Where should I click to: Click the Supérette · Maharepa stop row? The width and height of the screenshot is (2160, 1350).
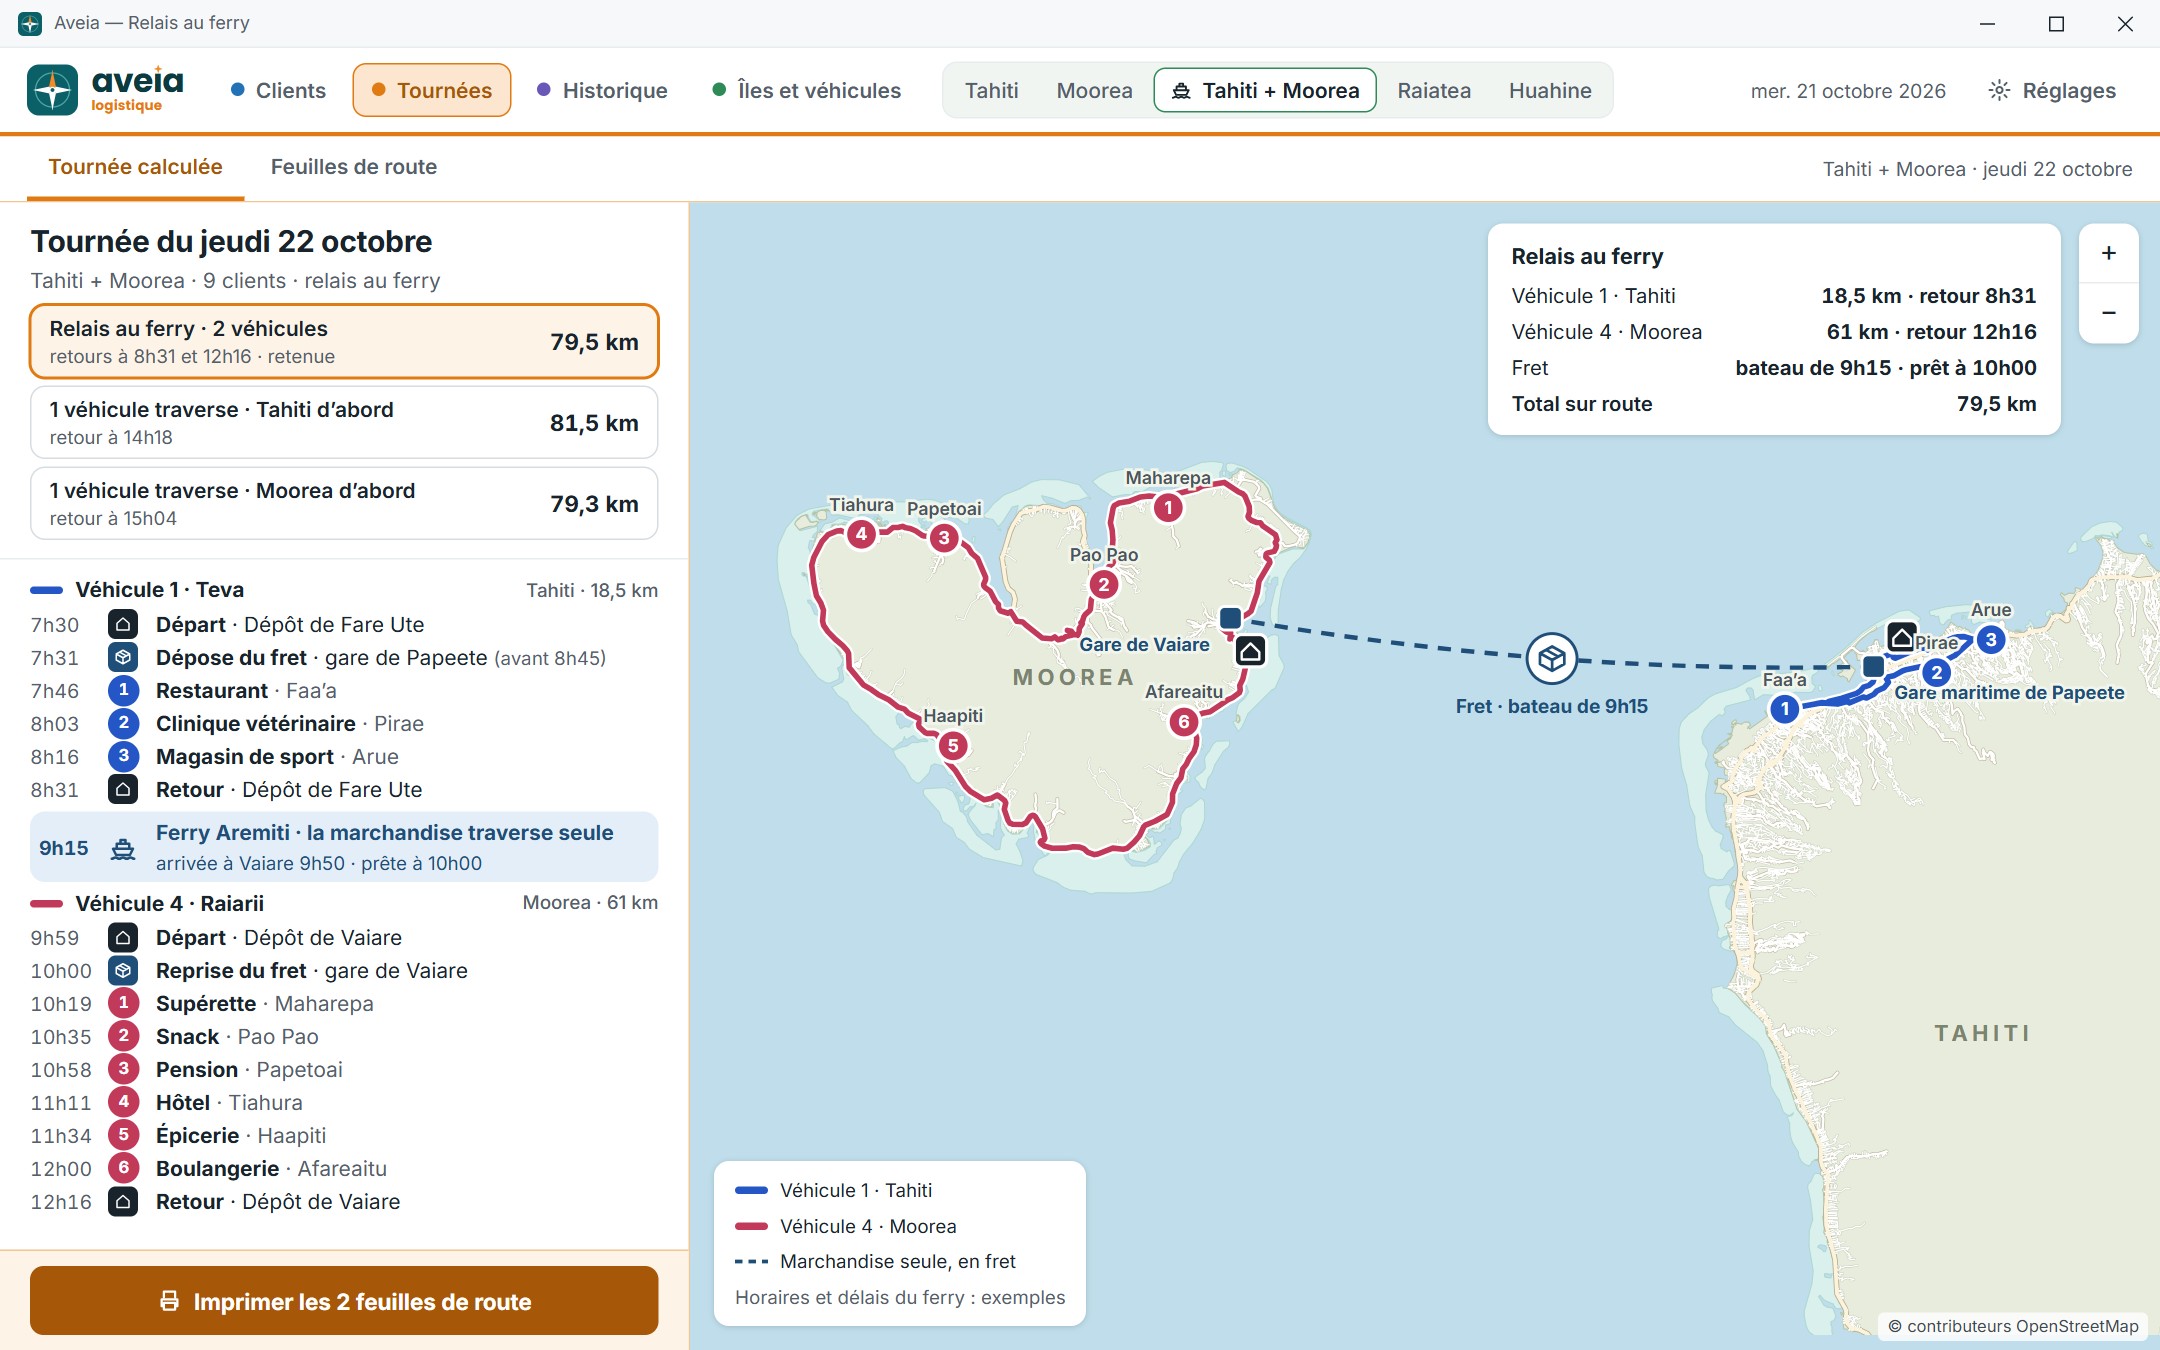click(x=344, y=1003)
